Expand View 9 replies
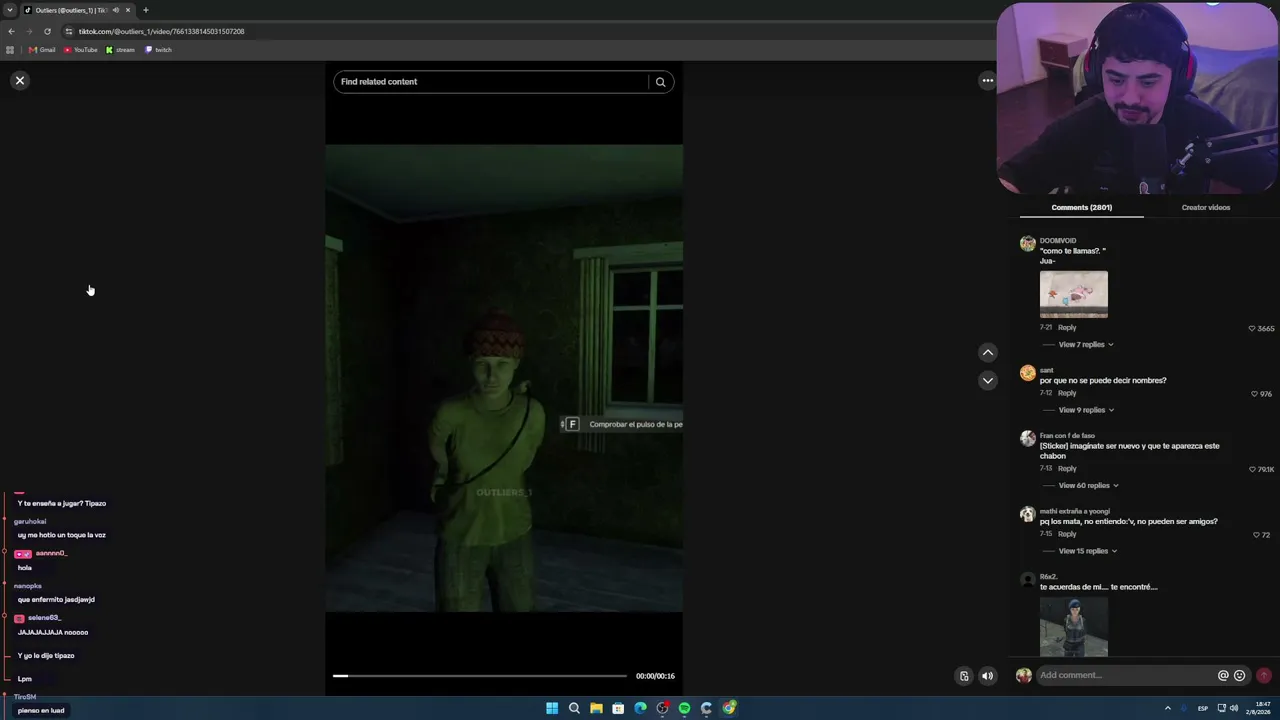 (1086, 410)
